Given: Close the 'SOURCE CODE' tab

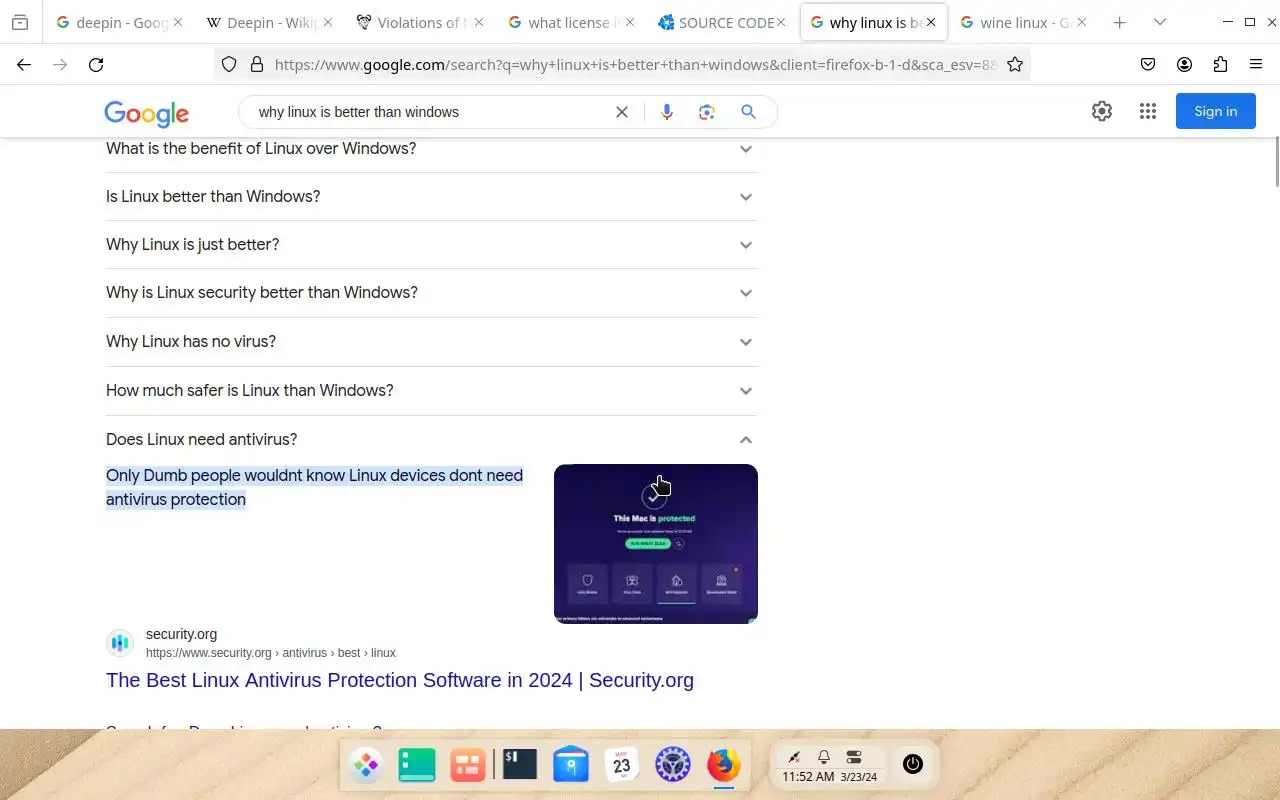Looking at the screenshot, I should (781, 22).
